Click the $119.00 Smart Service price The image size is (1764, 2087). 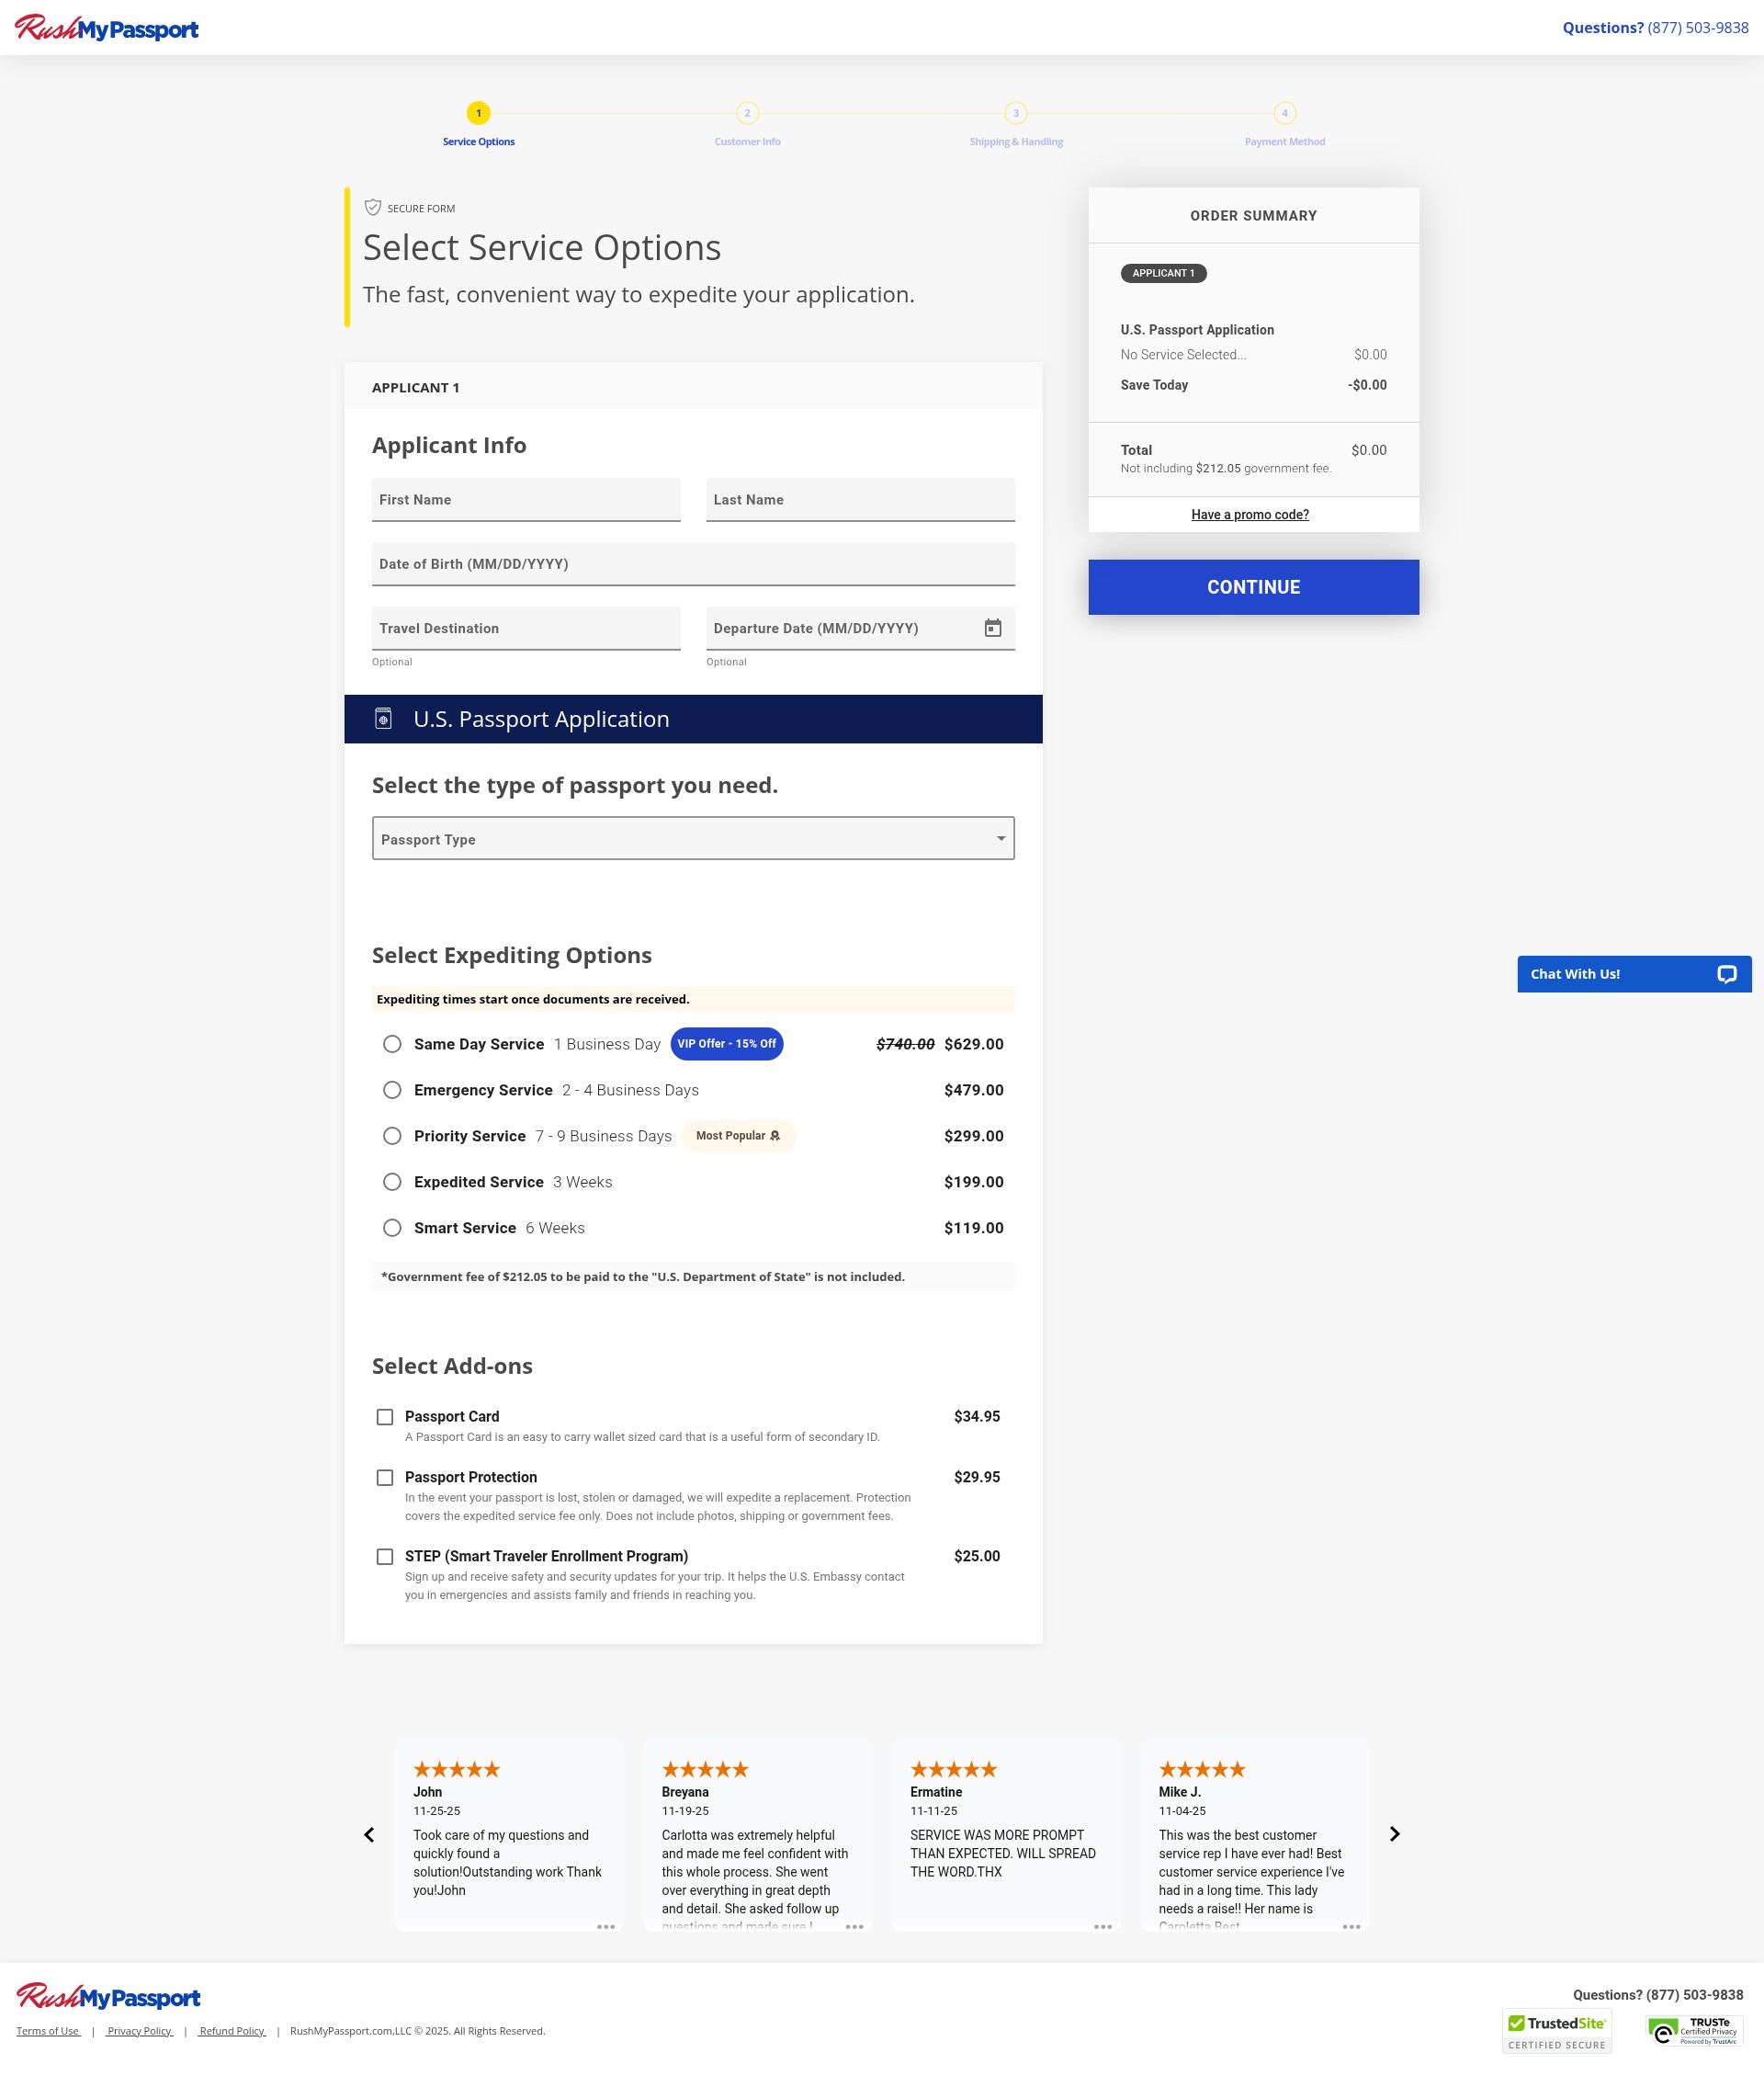coord(973,1228)
